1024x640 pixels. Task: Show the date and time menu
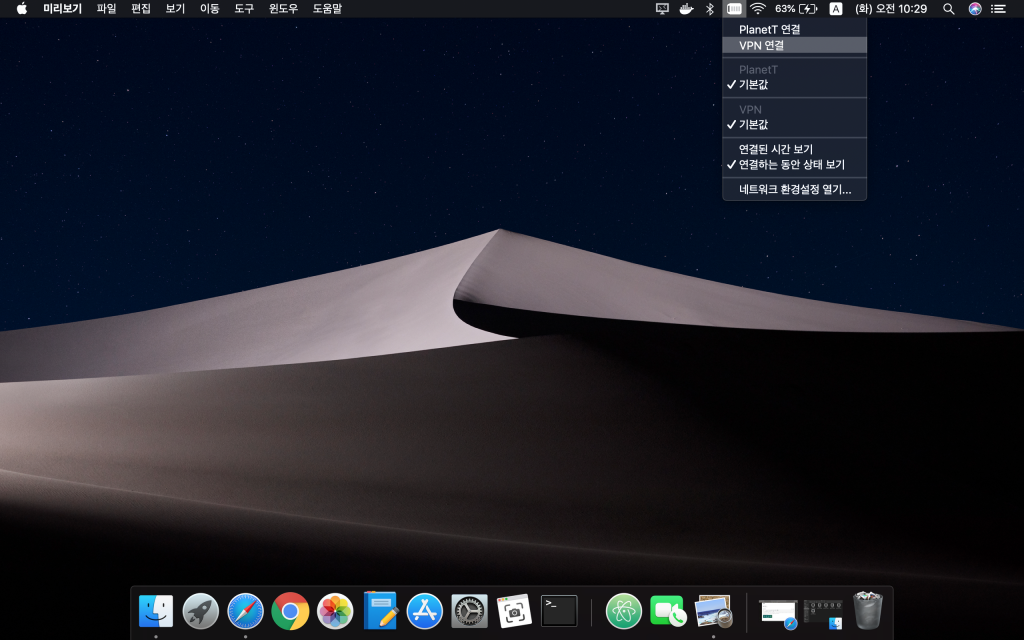pyautogui.click(x=891, y=8)
